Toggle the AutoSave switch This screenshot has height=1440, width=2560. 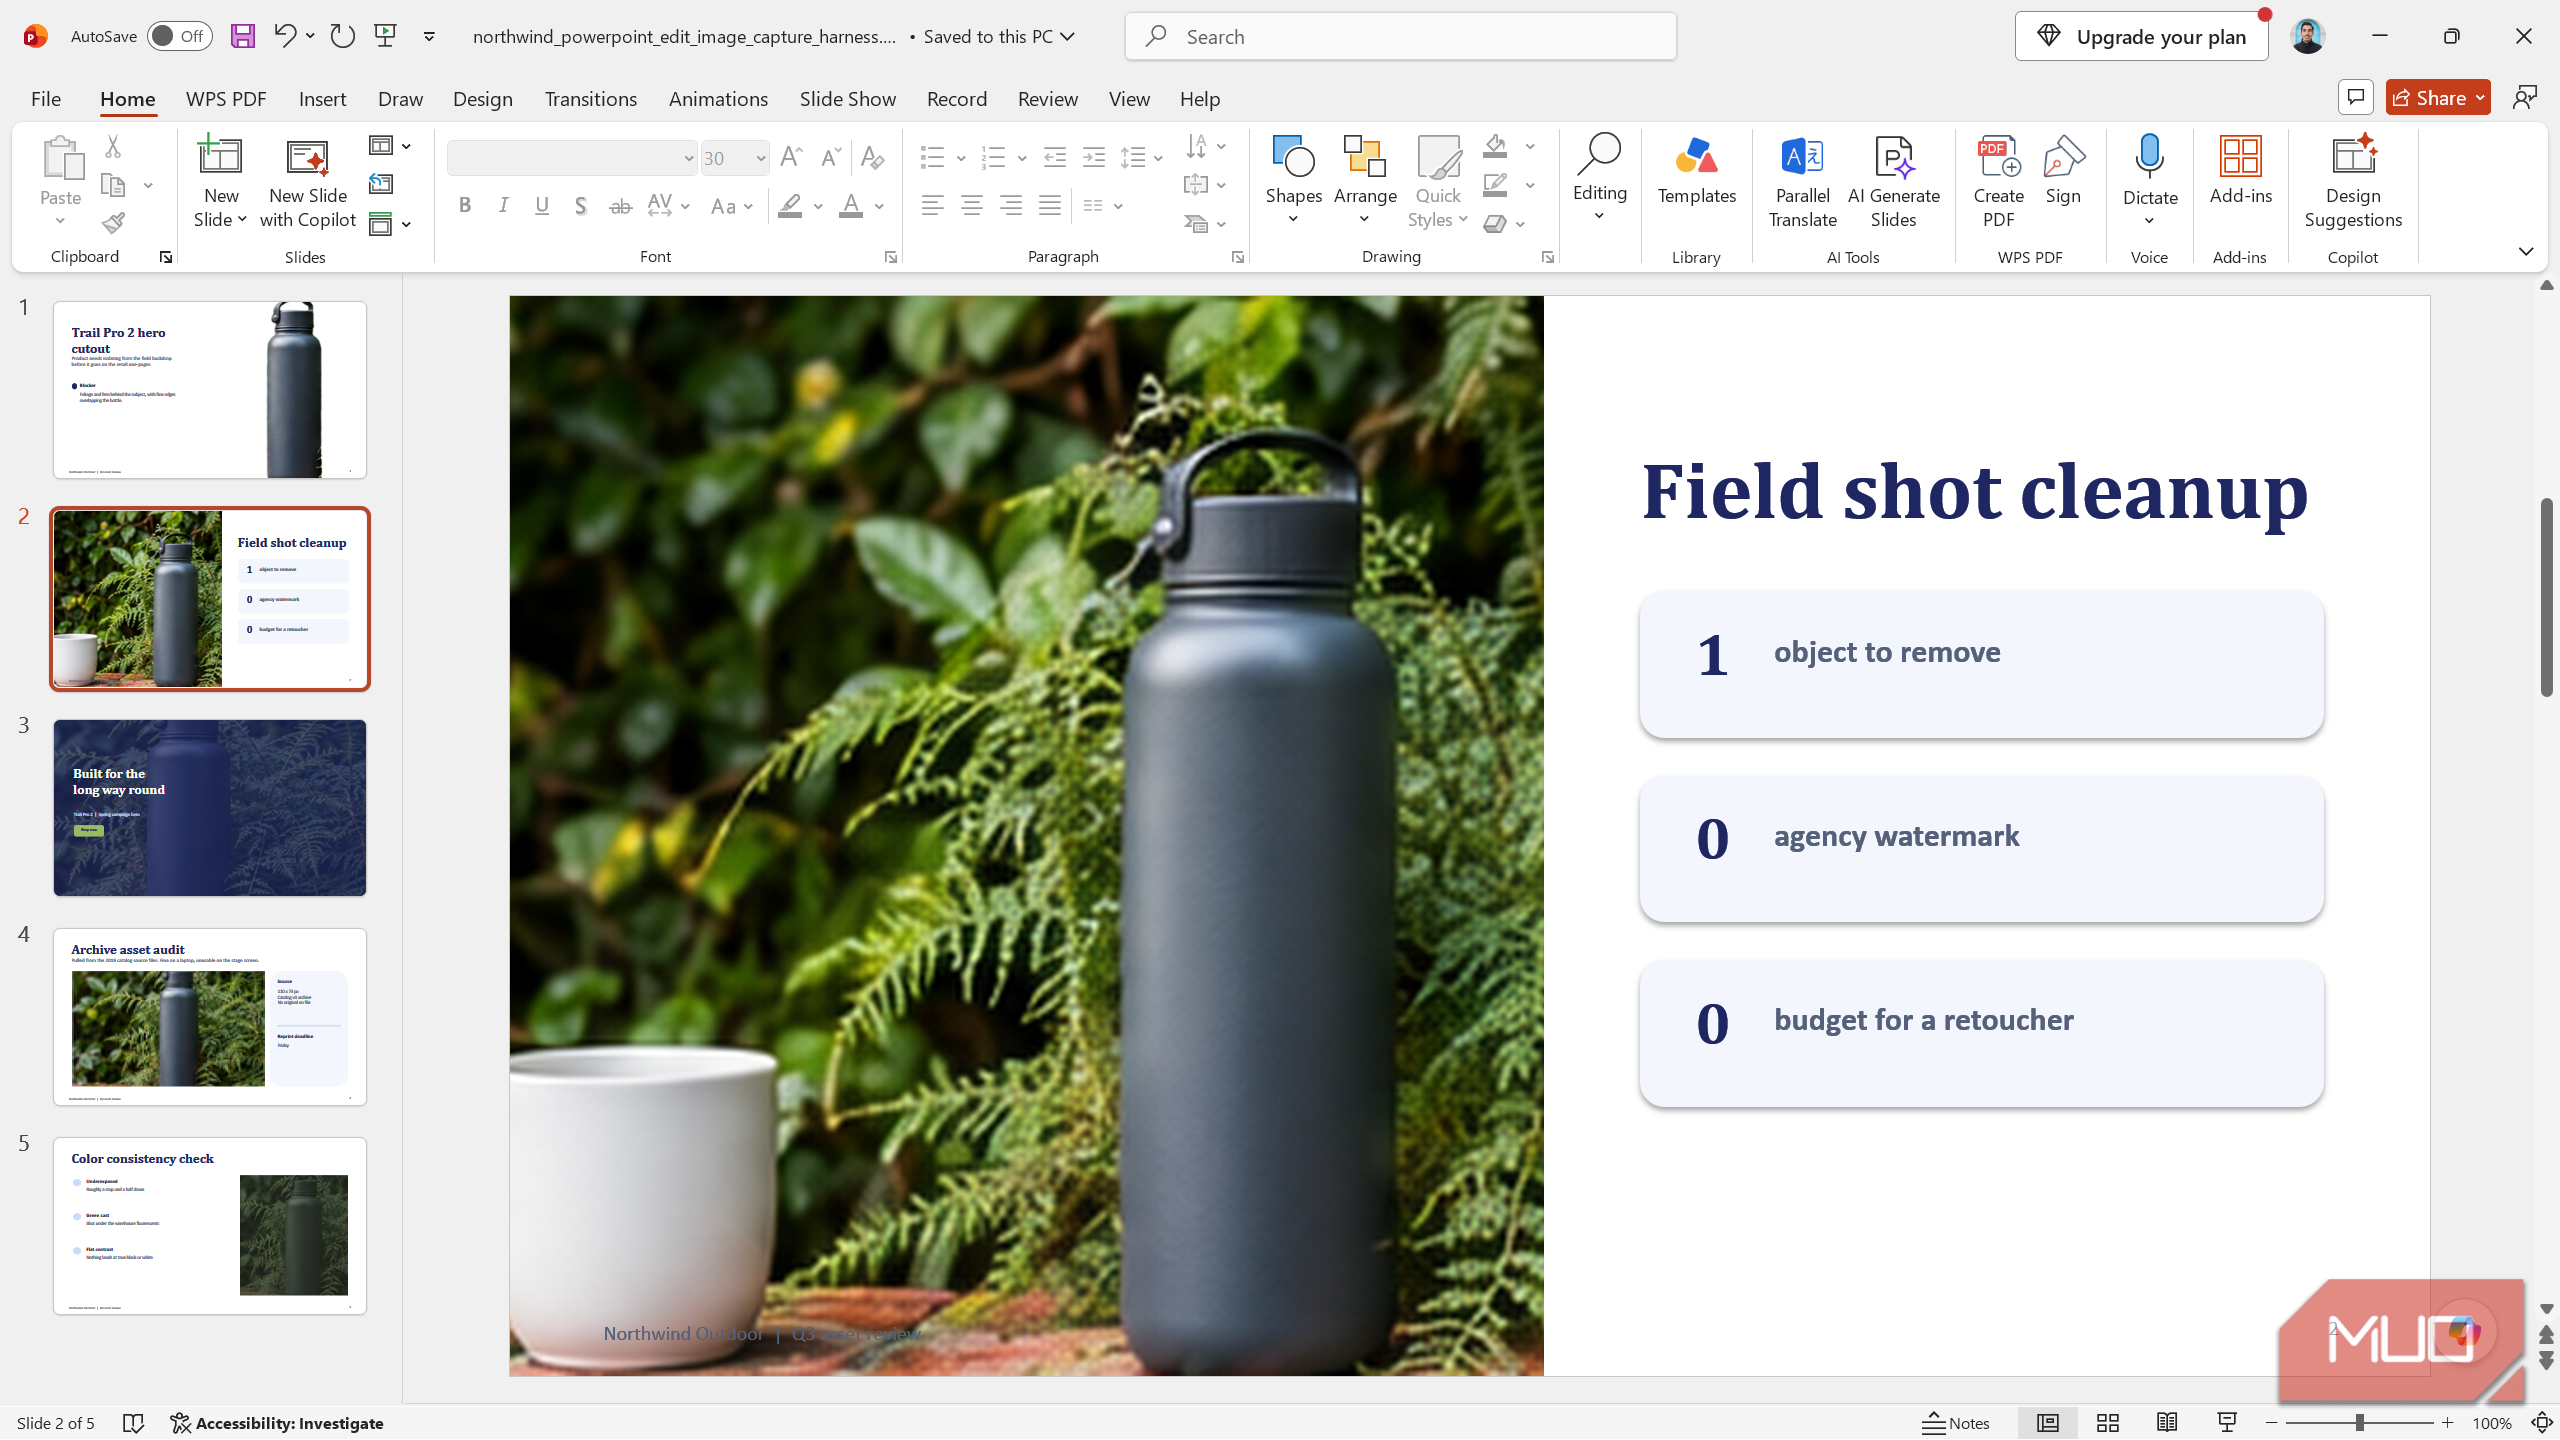[x=180, y=36]
